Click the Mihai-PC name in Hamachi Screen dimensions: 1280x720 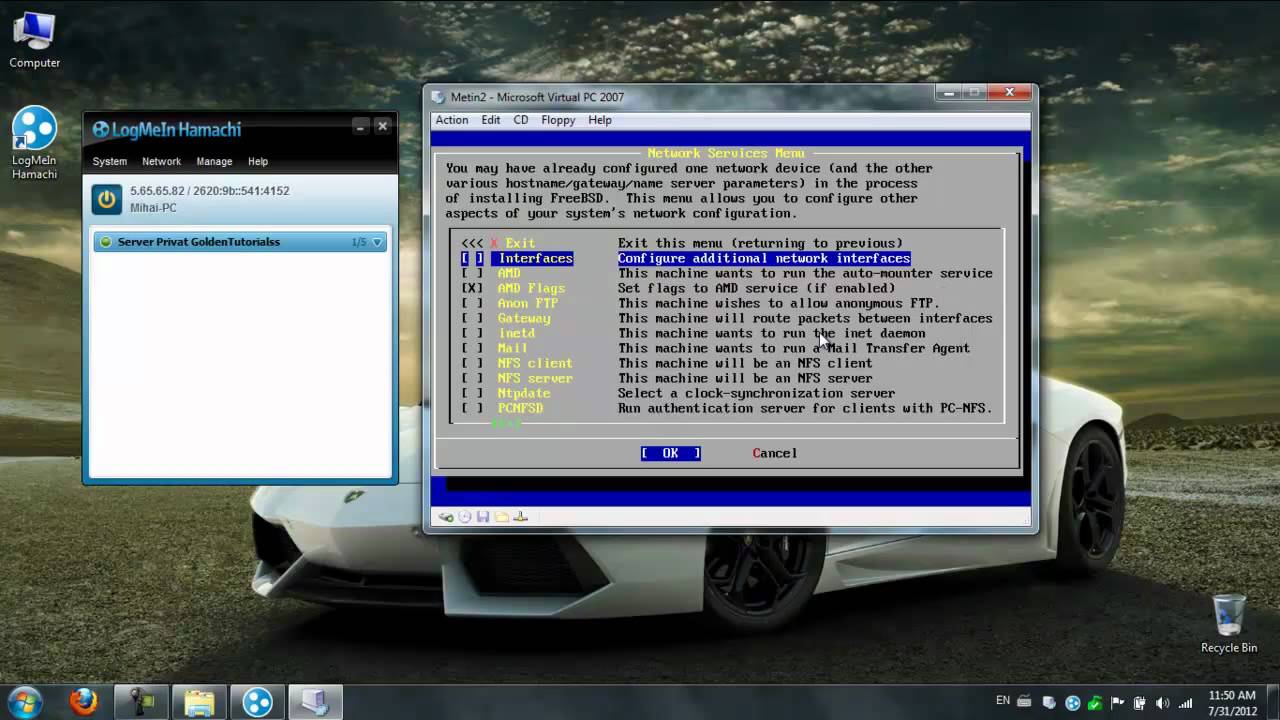click(x=153, y=207)
